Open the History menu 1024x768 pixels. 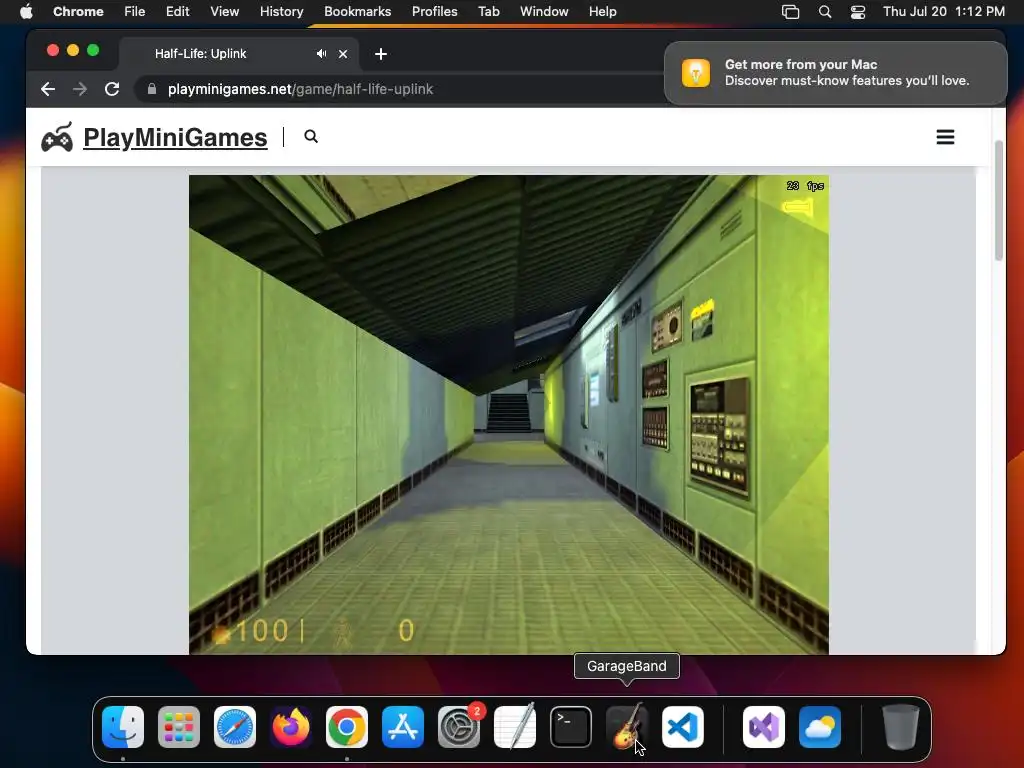pos(281,12)
